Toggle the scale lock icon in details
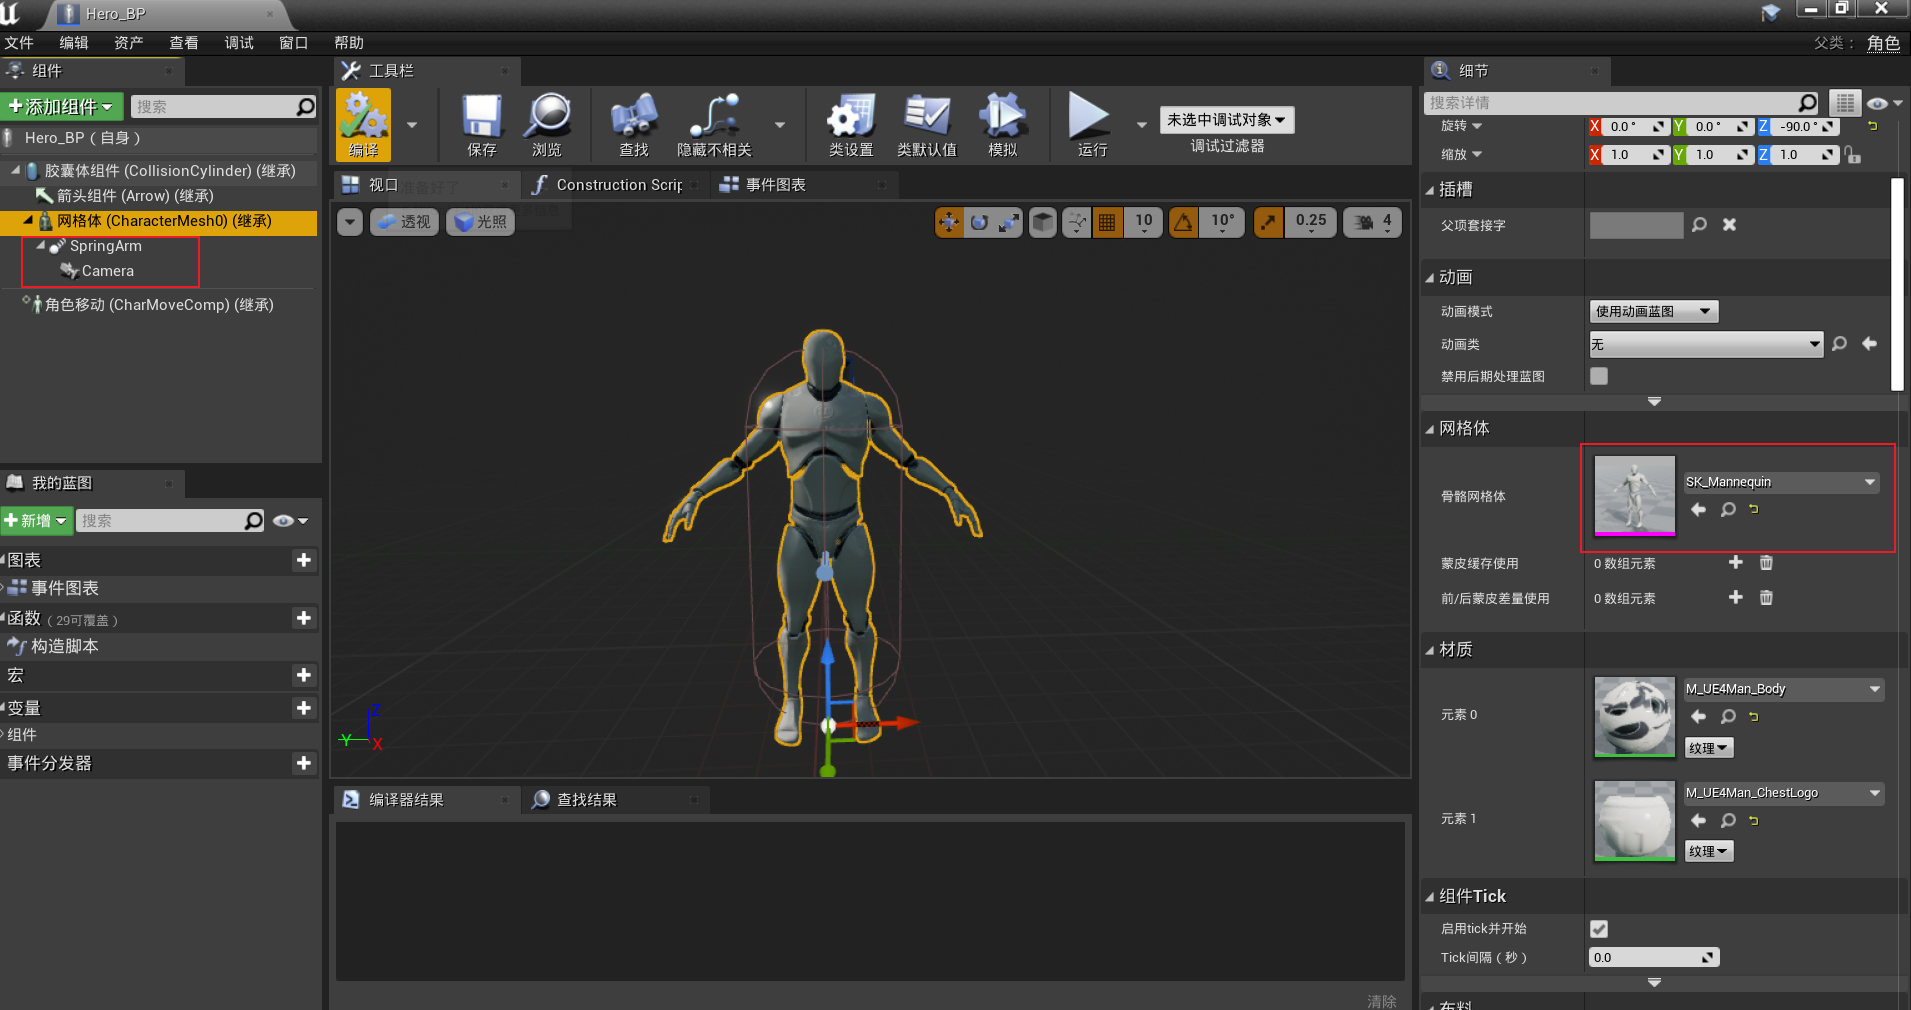 1853,155
